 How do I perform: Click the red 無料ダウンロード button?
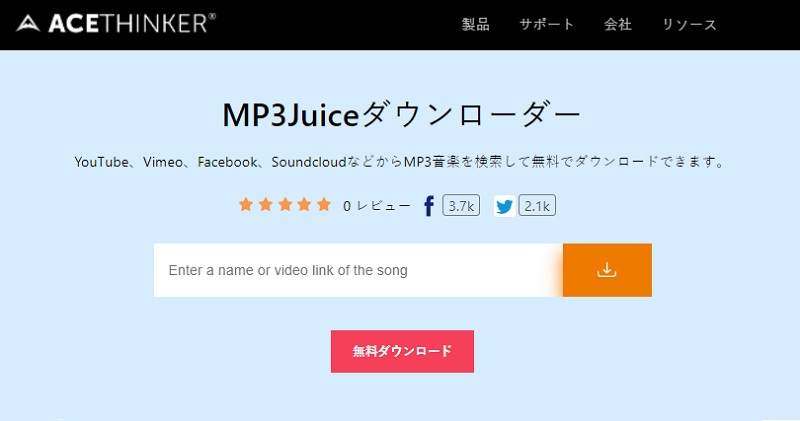(x=403, y=351)
